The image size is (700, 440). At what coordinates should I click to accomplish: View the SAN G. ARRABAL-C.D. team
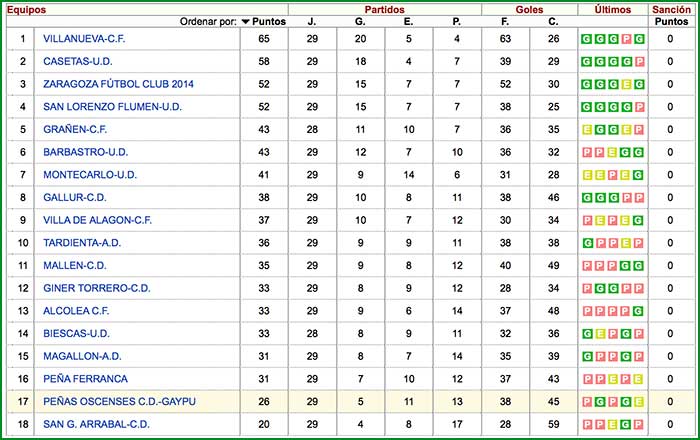95,424
